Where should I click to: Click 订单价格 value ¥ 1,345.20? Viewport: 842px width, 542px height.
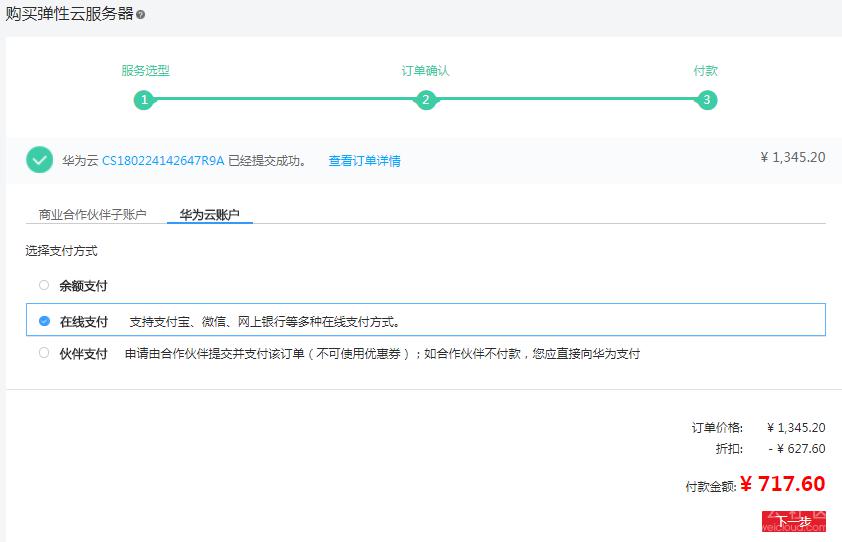coord(796,428)
